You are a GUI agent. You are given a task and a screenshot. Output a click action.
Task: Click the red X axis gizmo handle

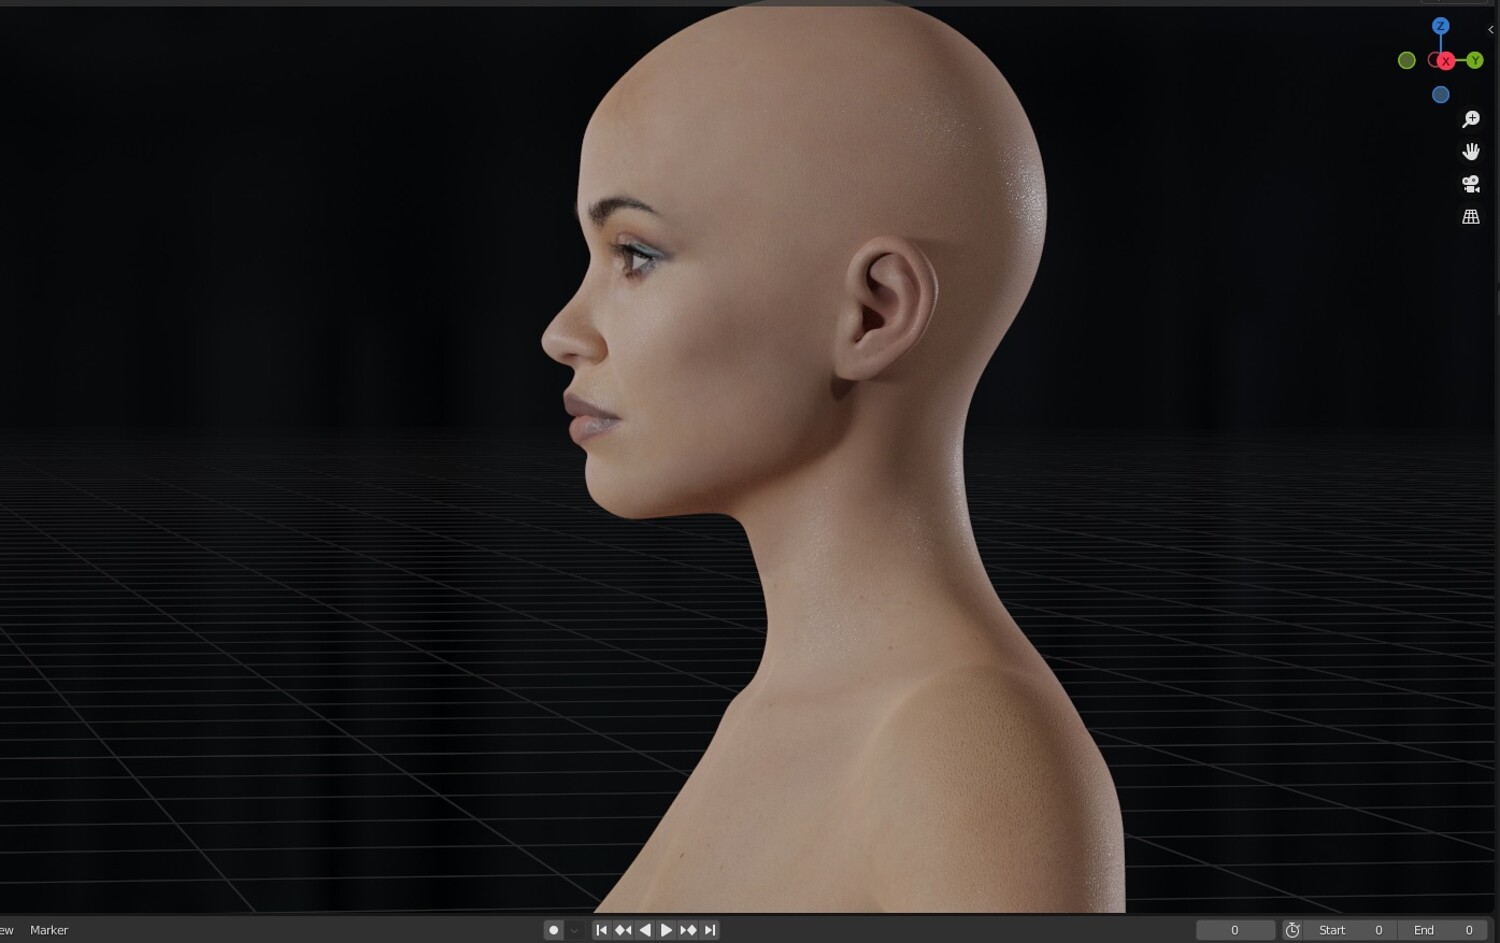pyautogui.click(x=1445, y=61)
